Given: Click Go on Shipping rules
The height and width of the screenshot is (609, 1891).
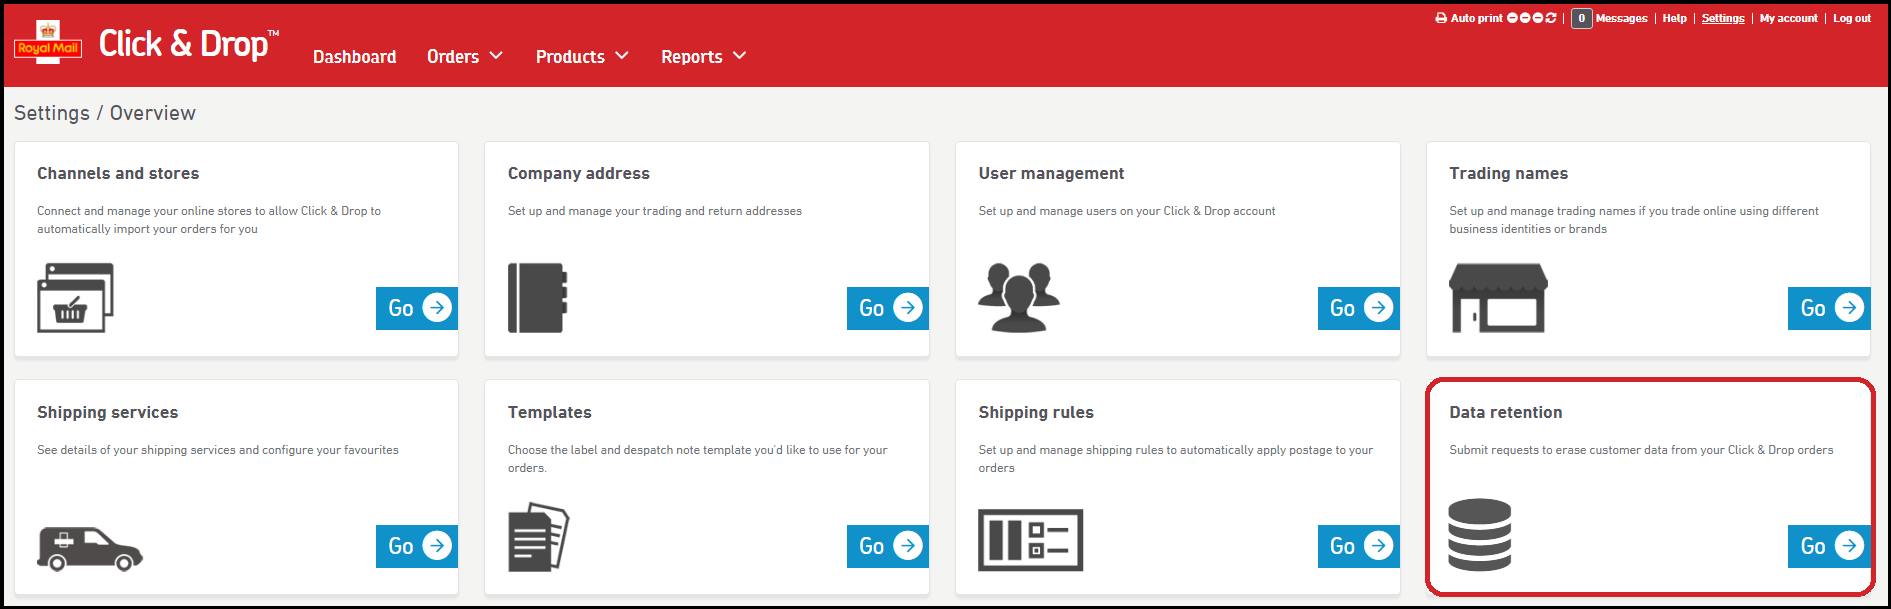Looking at the screenshot, I should (1359, 546).
